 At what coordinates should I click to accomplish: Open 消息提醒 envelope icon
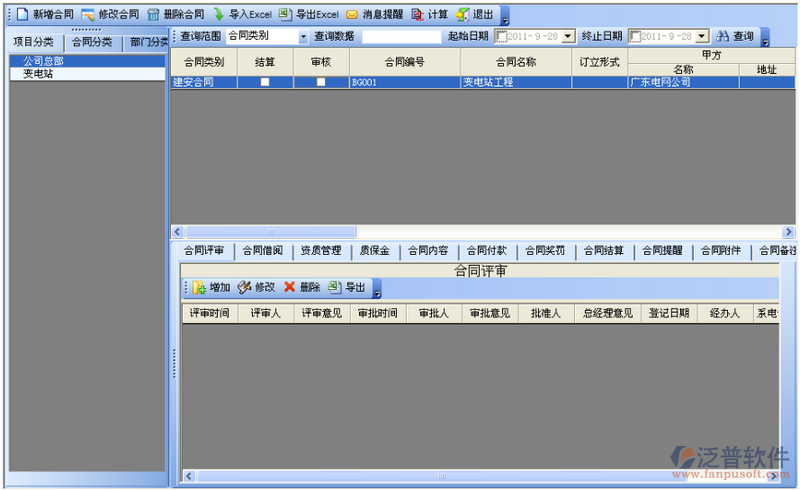click(x=352, y=15)
